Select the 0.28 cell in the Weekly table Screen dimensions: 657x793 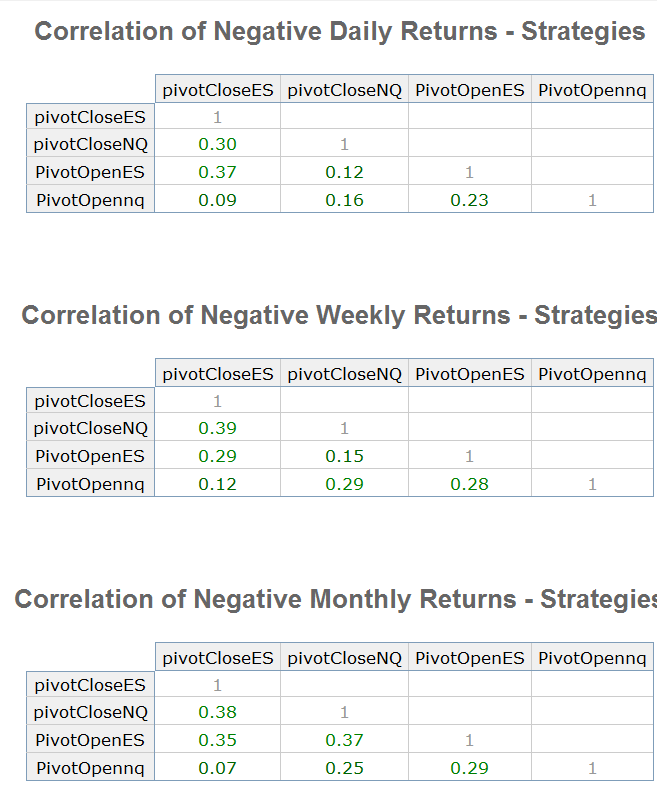tap(469, 485)
